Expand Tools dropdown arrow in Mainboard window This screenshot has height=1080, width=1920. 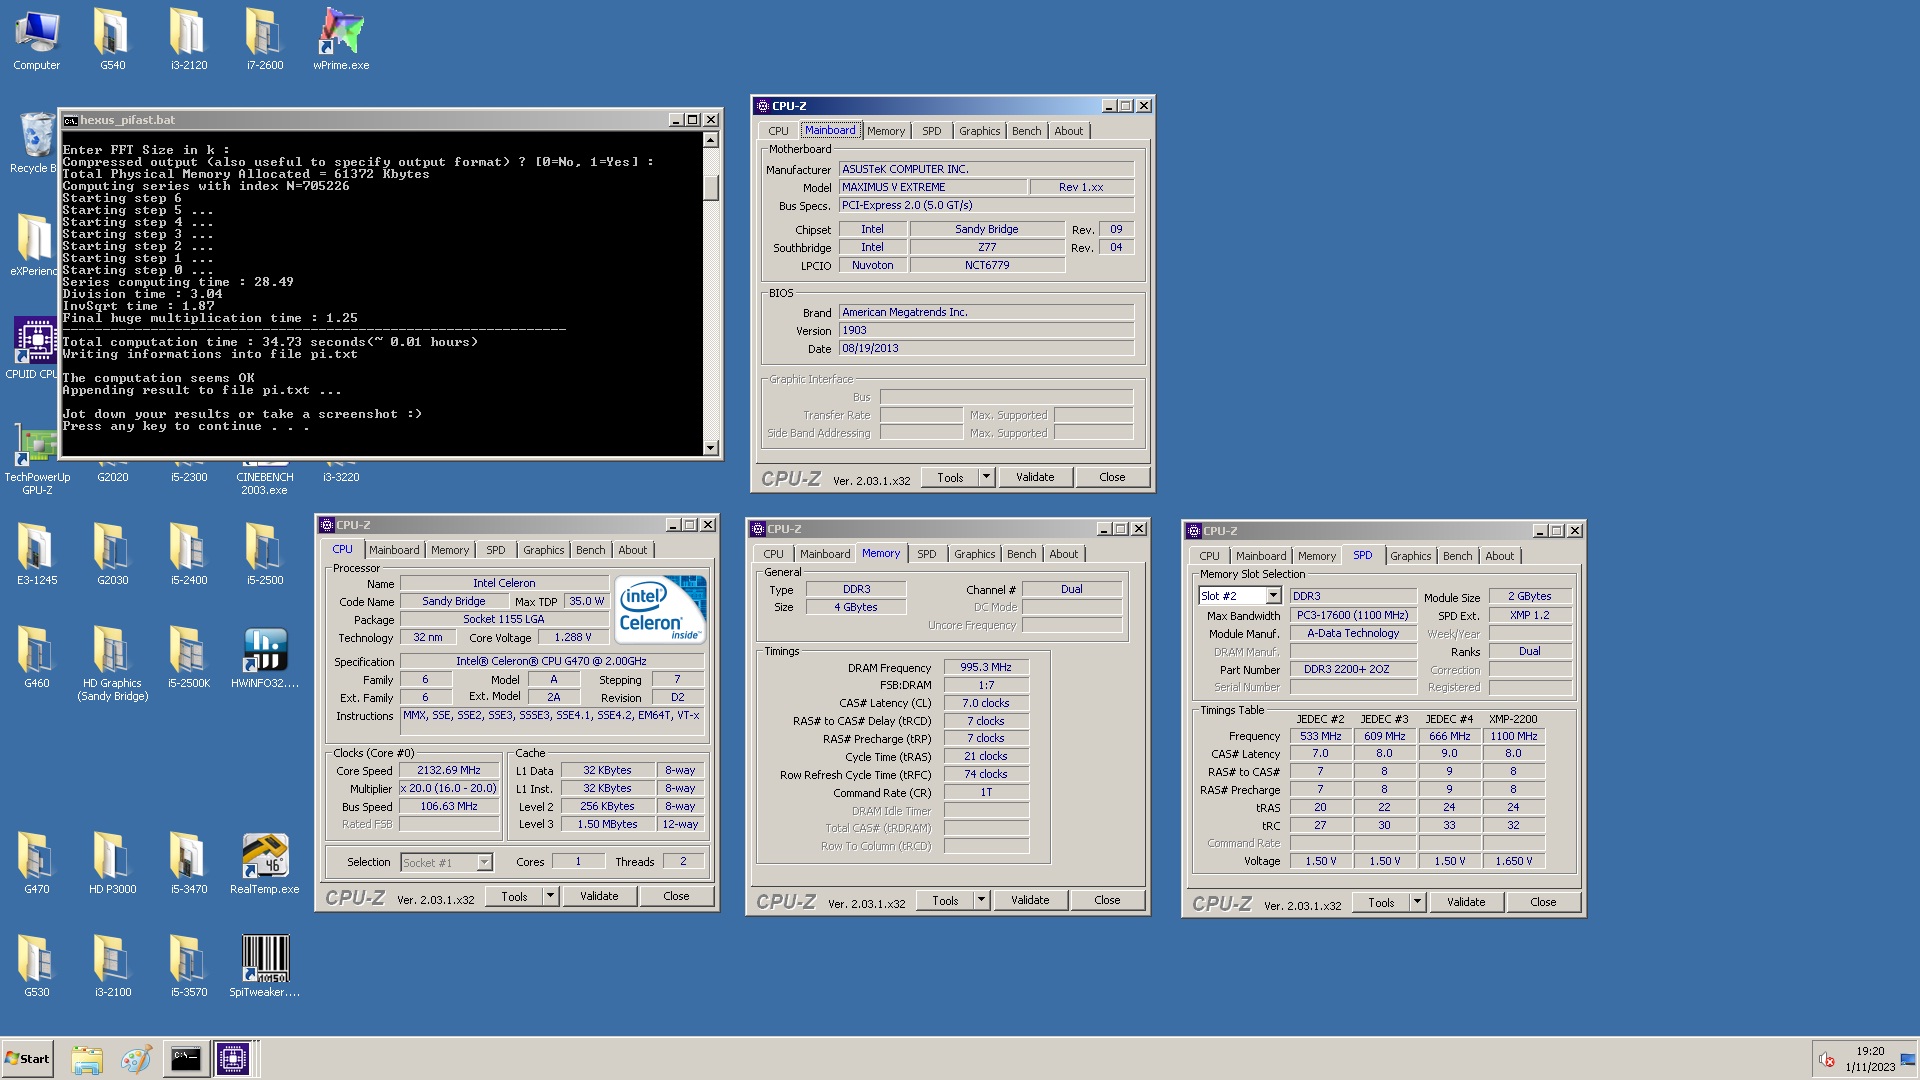click(x=986, y=477)
